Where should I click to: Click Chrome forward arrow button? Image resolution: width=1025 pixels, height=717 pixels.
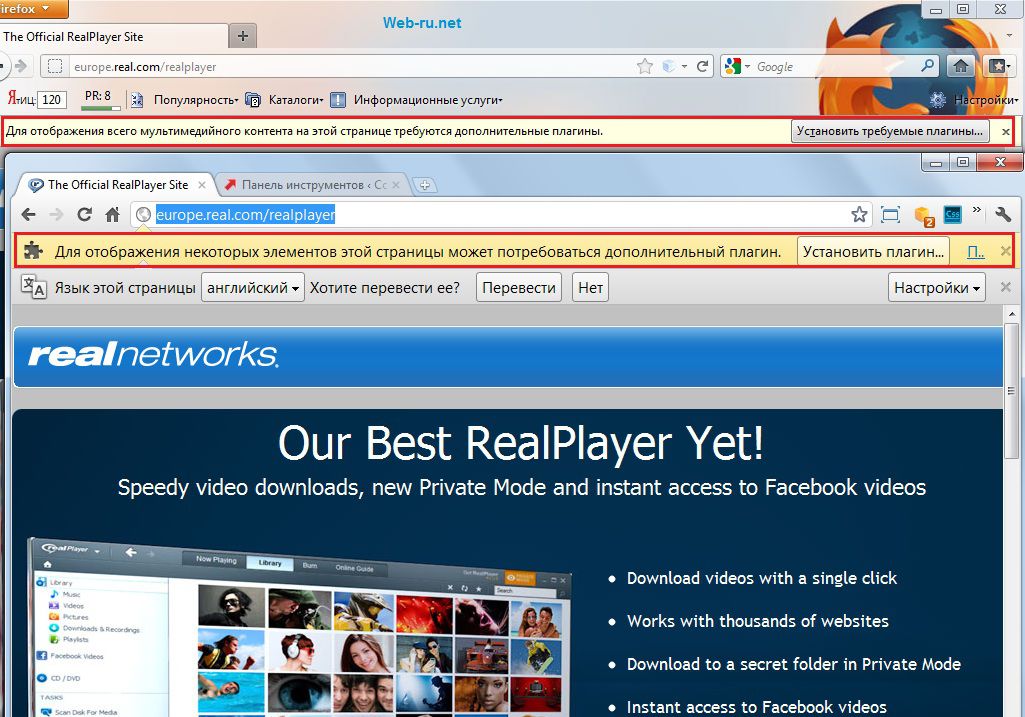(x=57, y=214)
